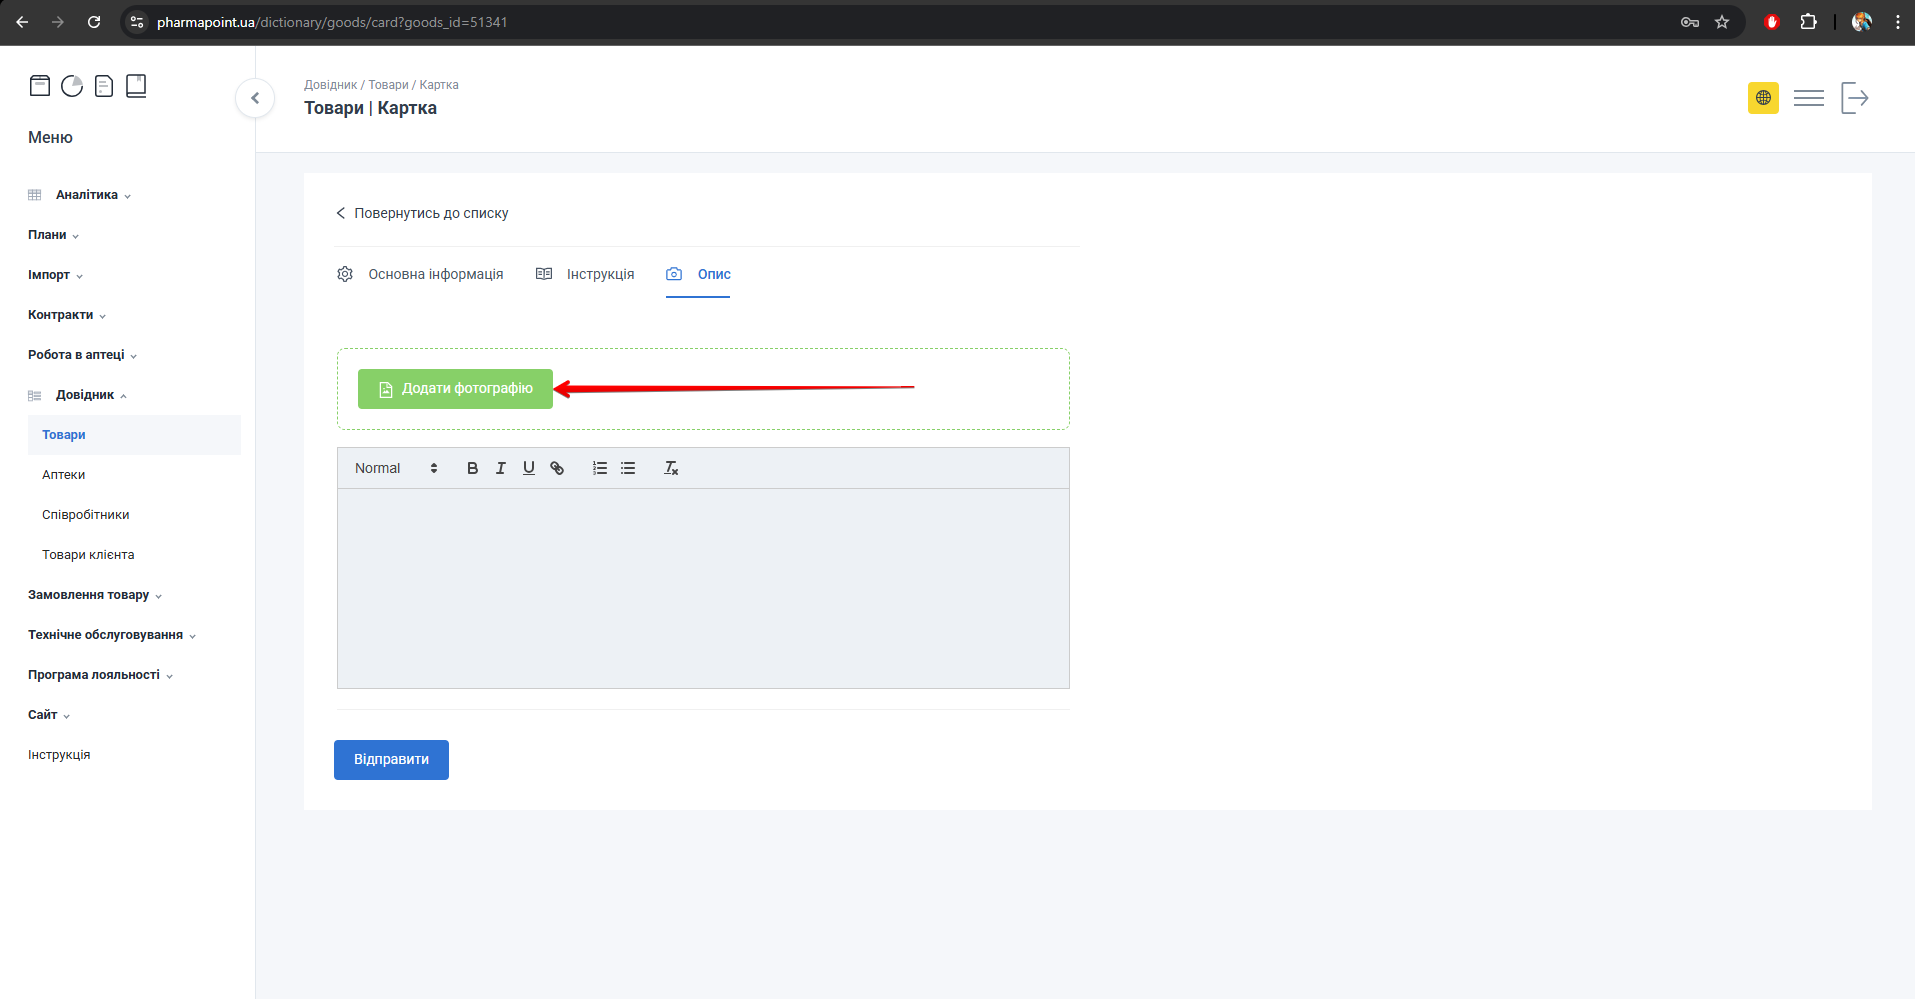Clear text formatting in editor
The height and width of the screenshot is (999, 1915).
coord(671,468)
